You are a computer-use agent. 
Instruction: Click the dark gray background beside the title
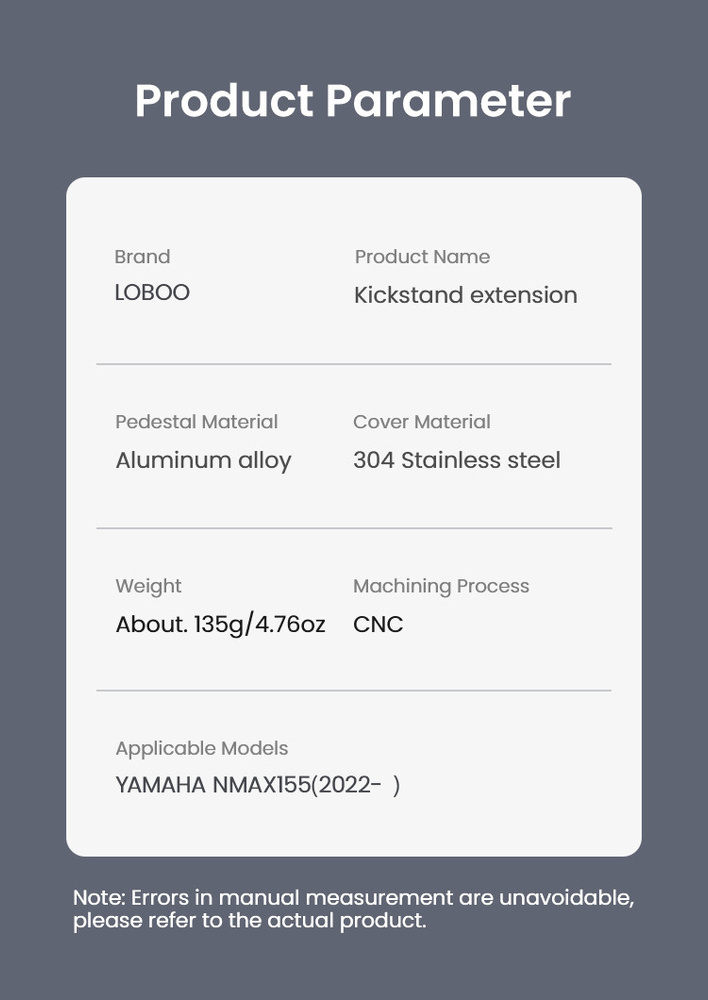[640, 100]
